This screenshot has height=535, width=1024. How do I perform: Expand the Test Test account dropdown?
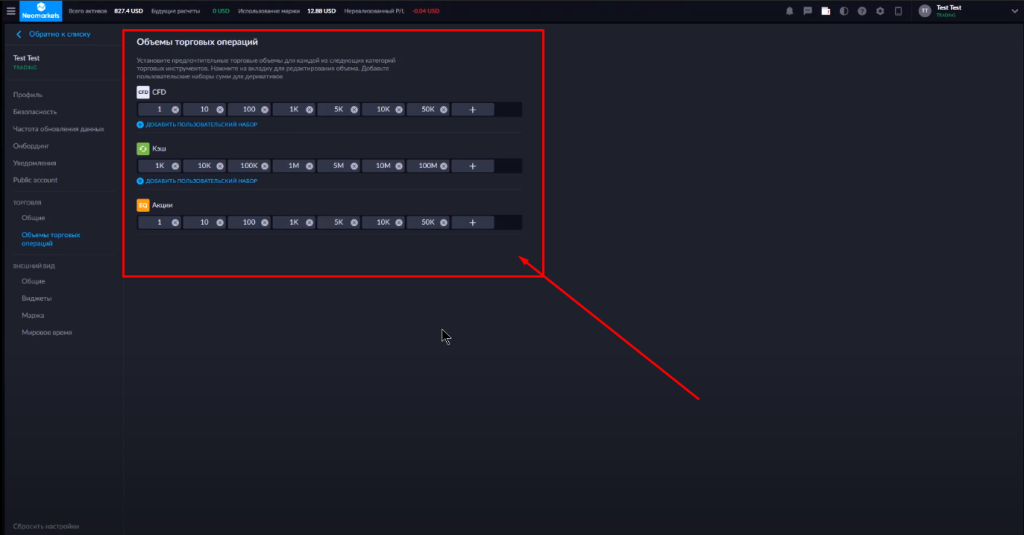[1014, 11]
